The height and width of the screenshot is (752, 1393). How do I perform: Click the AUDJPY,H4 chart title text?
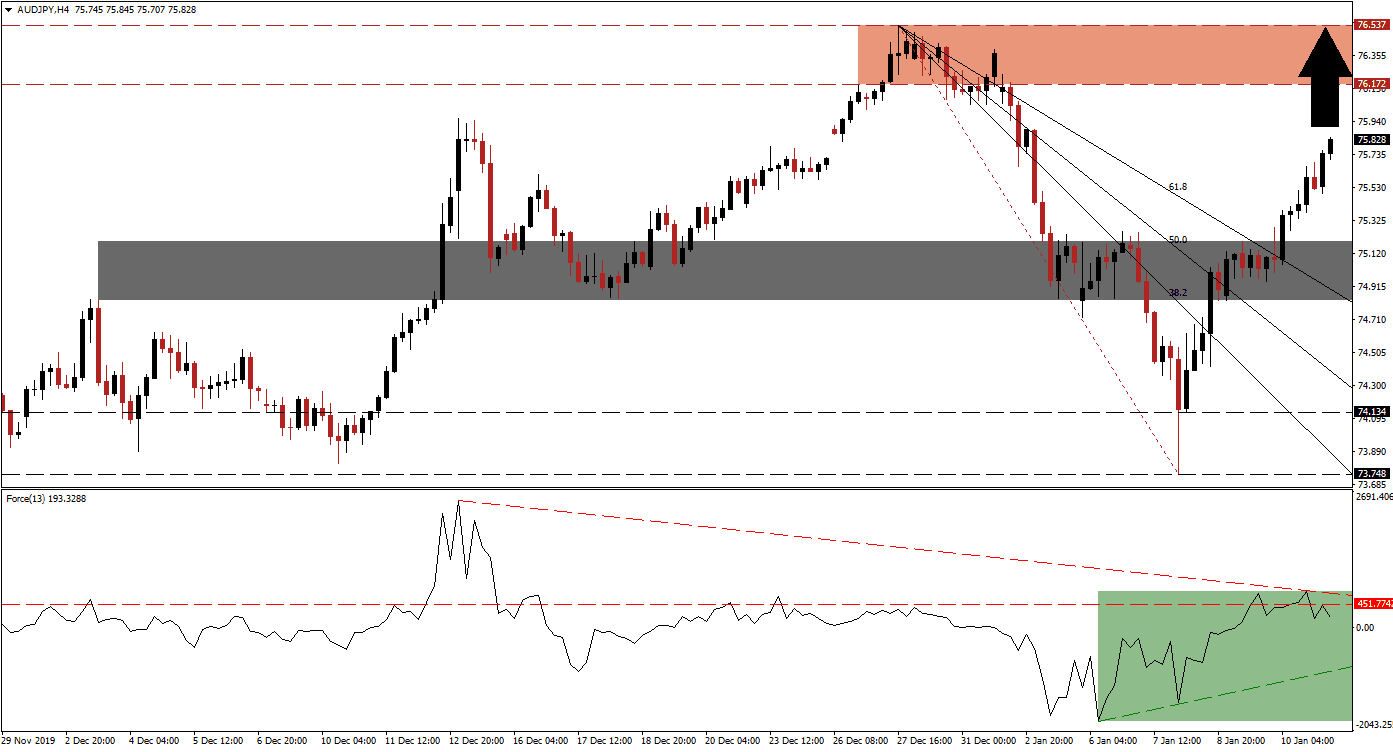tap(45, 9)
